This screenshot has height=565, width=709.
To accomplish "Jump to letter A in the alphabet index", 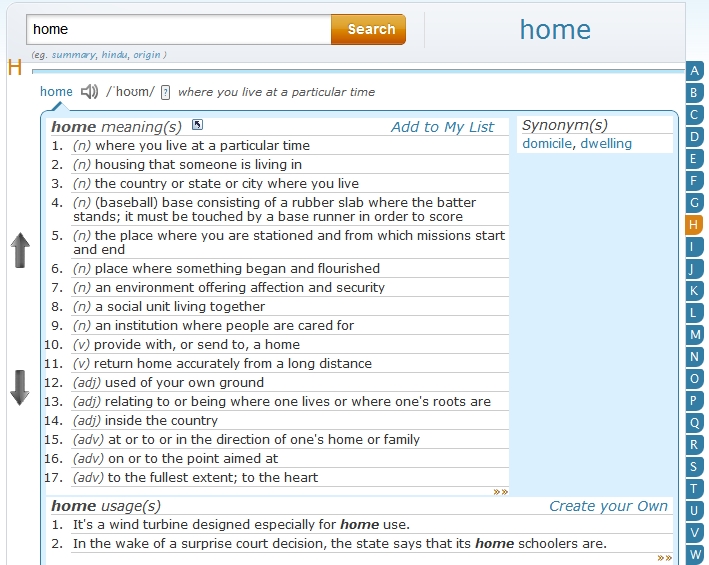I will tap(695, 71).
